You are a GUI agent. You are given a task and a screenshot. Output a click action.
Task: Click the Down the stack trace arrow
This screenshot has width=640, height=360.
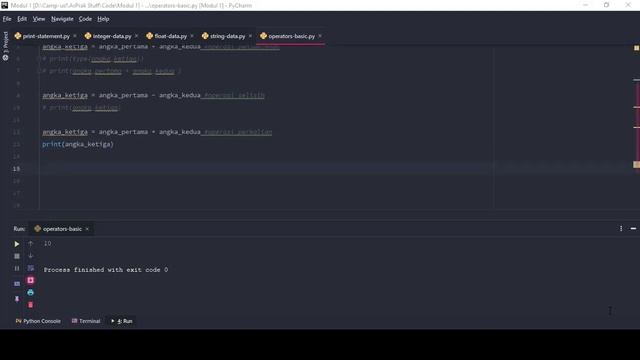tap(31, 256)
